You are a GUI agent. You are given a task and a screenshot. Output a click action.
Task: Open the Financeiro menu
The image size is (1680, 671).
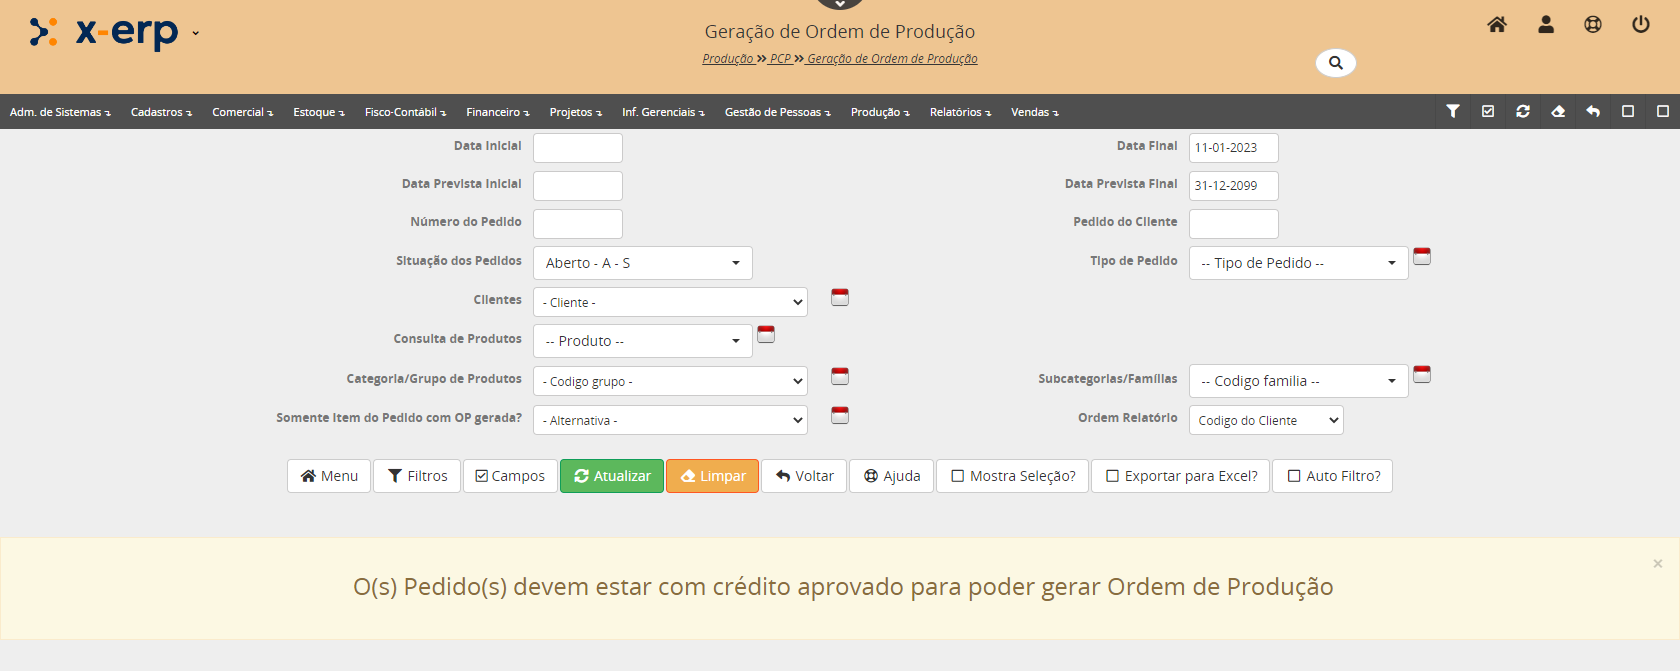[497, 112]
